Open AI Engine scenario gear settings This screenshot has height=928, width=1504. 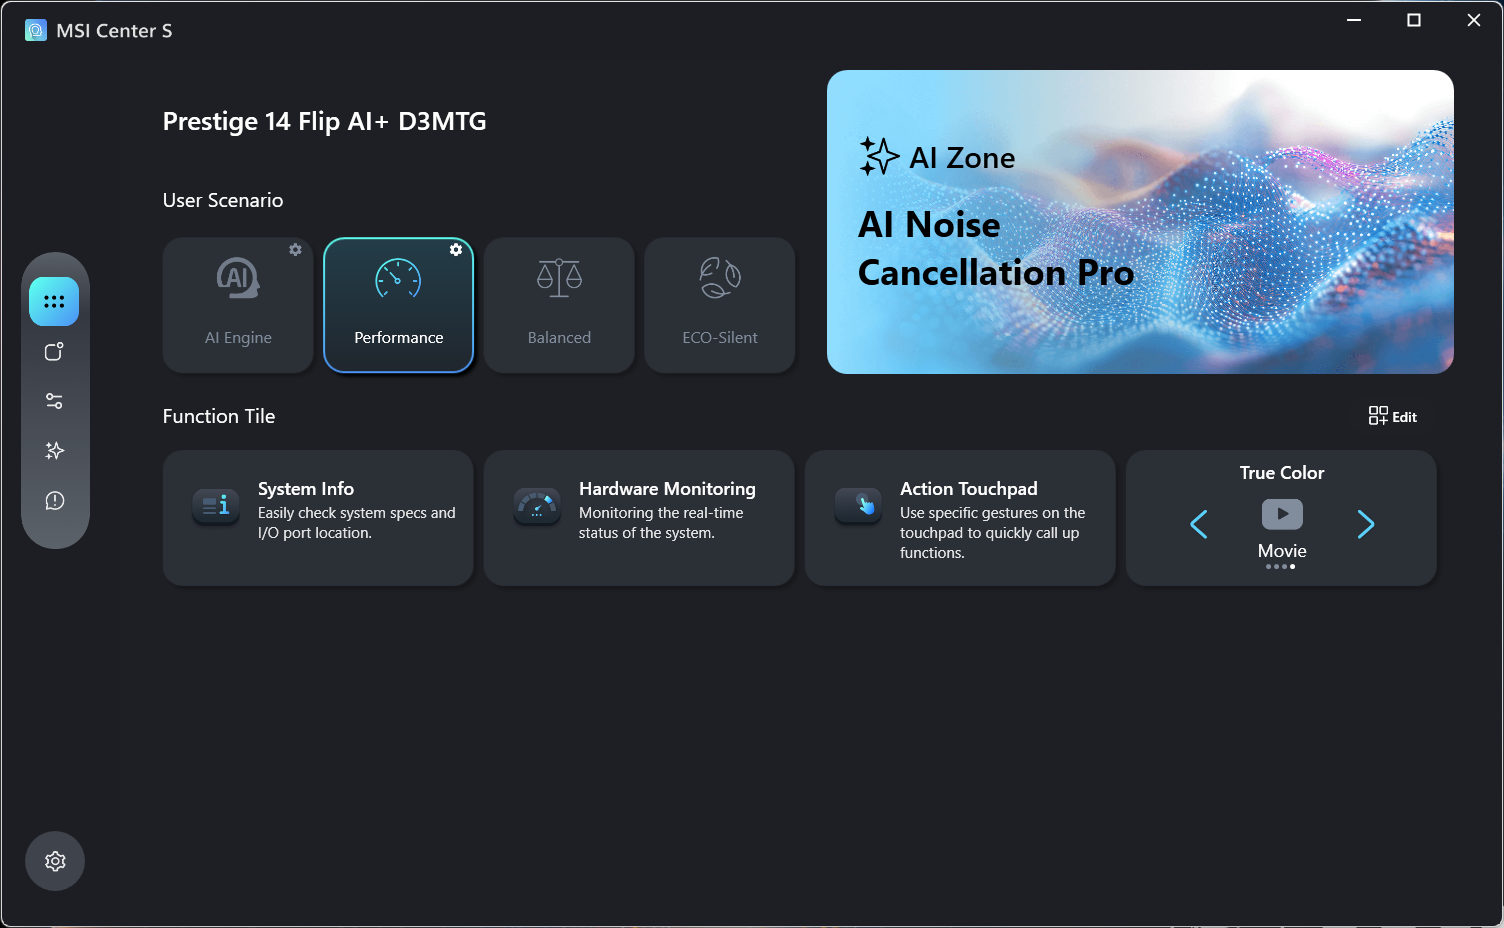tap(295, 250)
